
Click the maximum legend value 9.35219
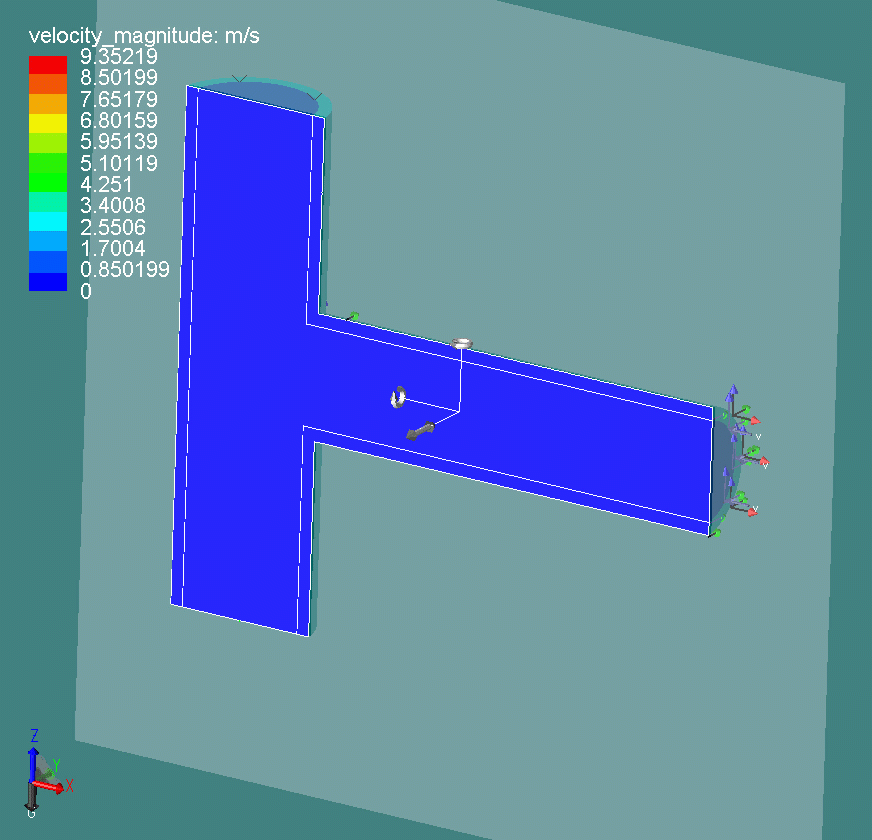[118, 58]
